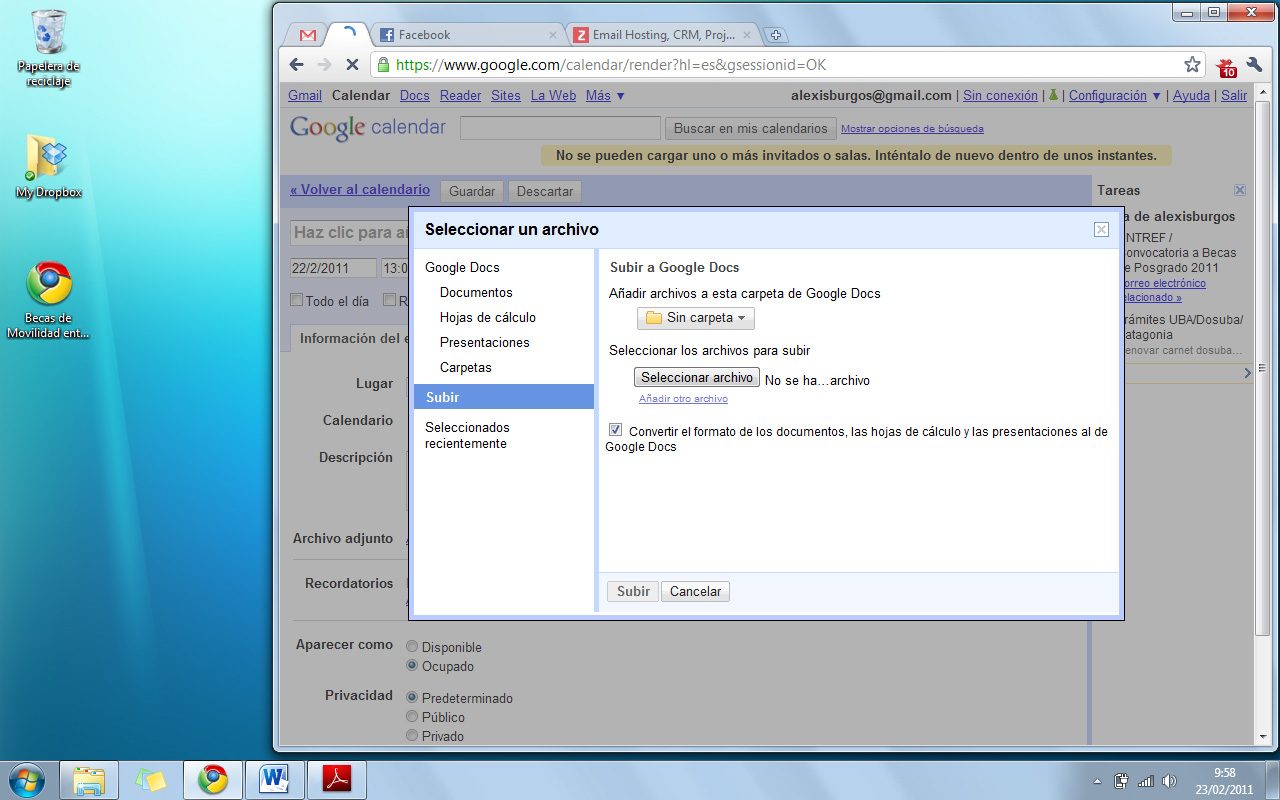
Task: Open the Reader link
Action: coord(460,96)
